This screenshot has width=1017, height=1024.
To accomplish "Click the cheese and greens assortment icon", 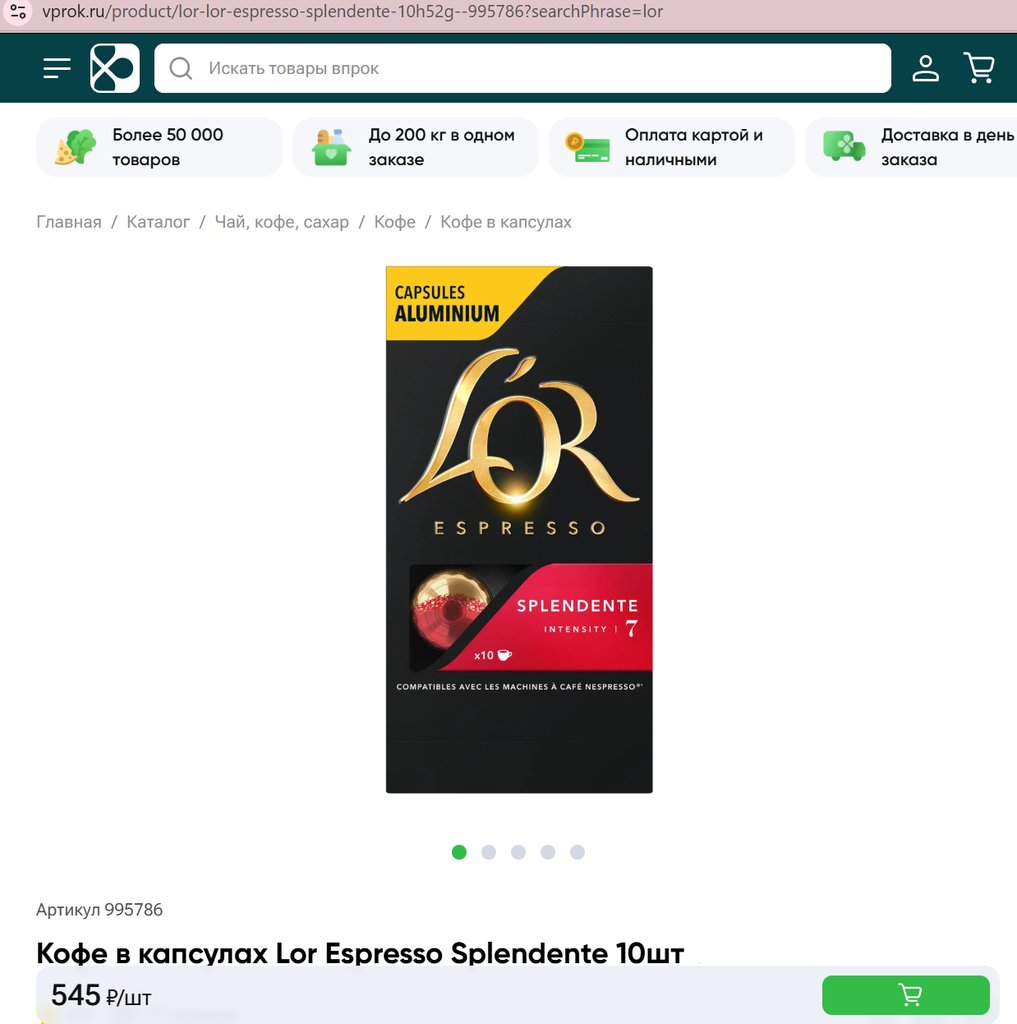I will [75, 147].
